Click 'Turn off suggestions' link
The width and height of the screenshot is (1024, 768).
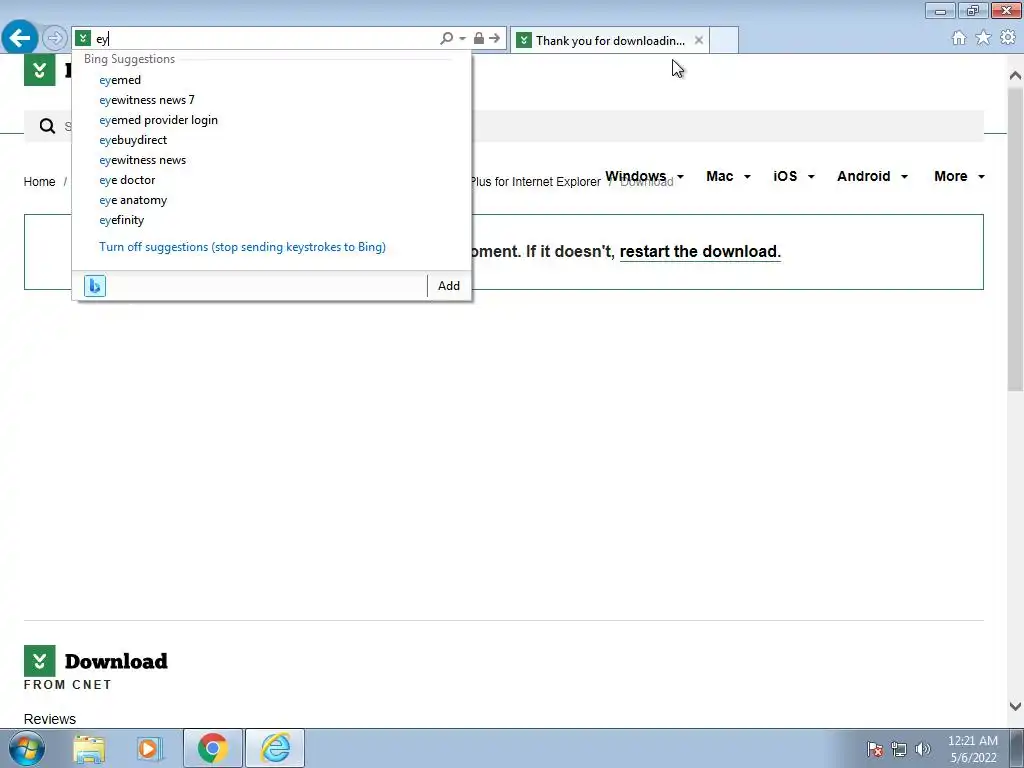242,247
